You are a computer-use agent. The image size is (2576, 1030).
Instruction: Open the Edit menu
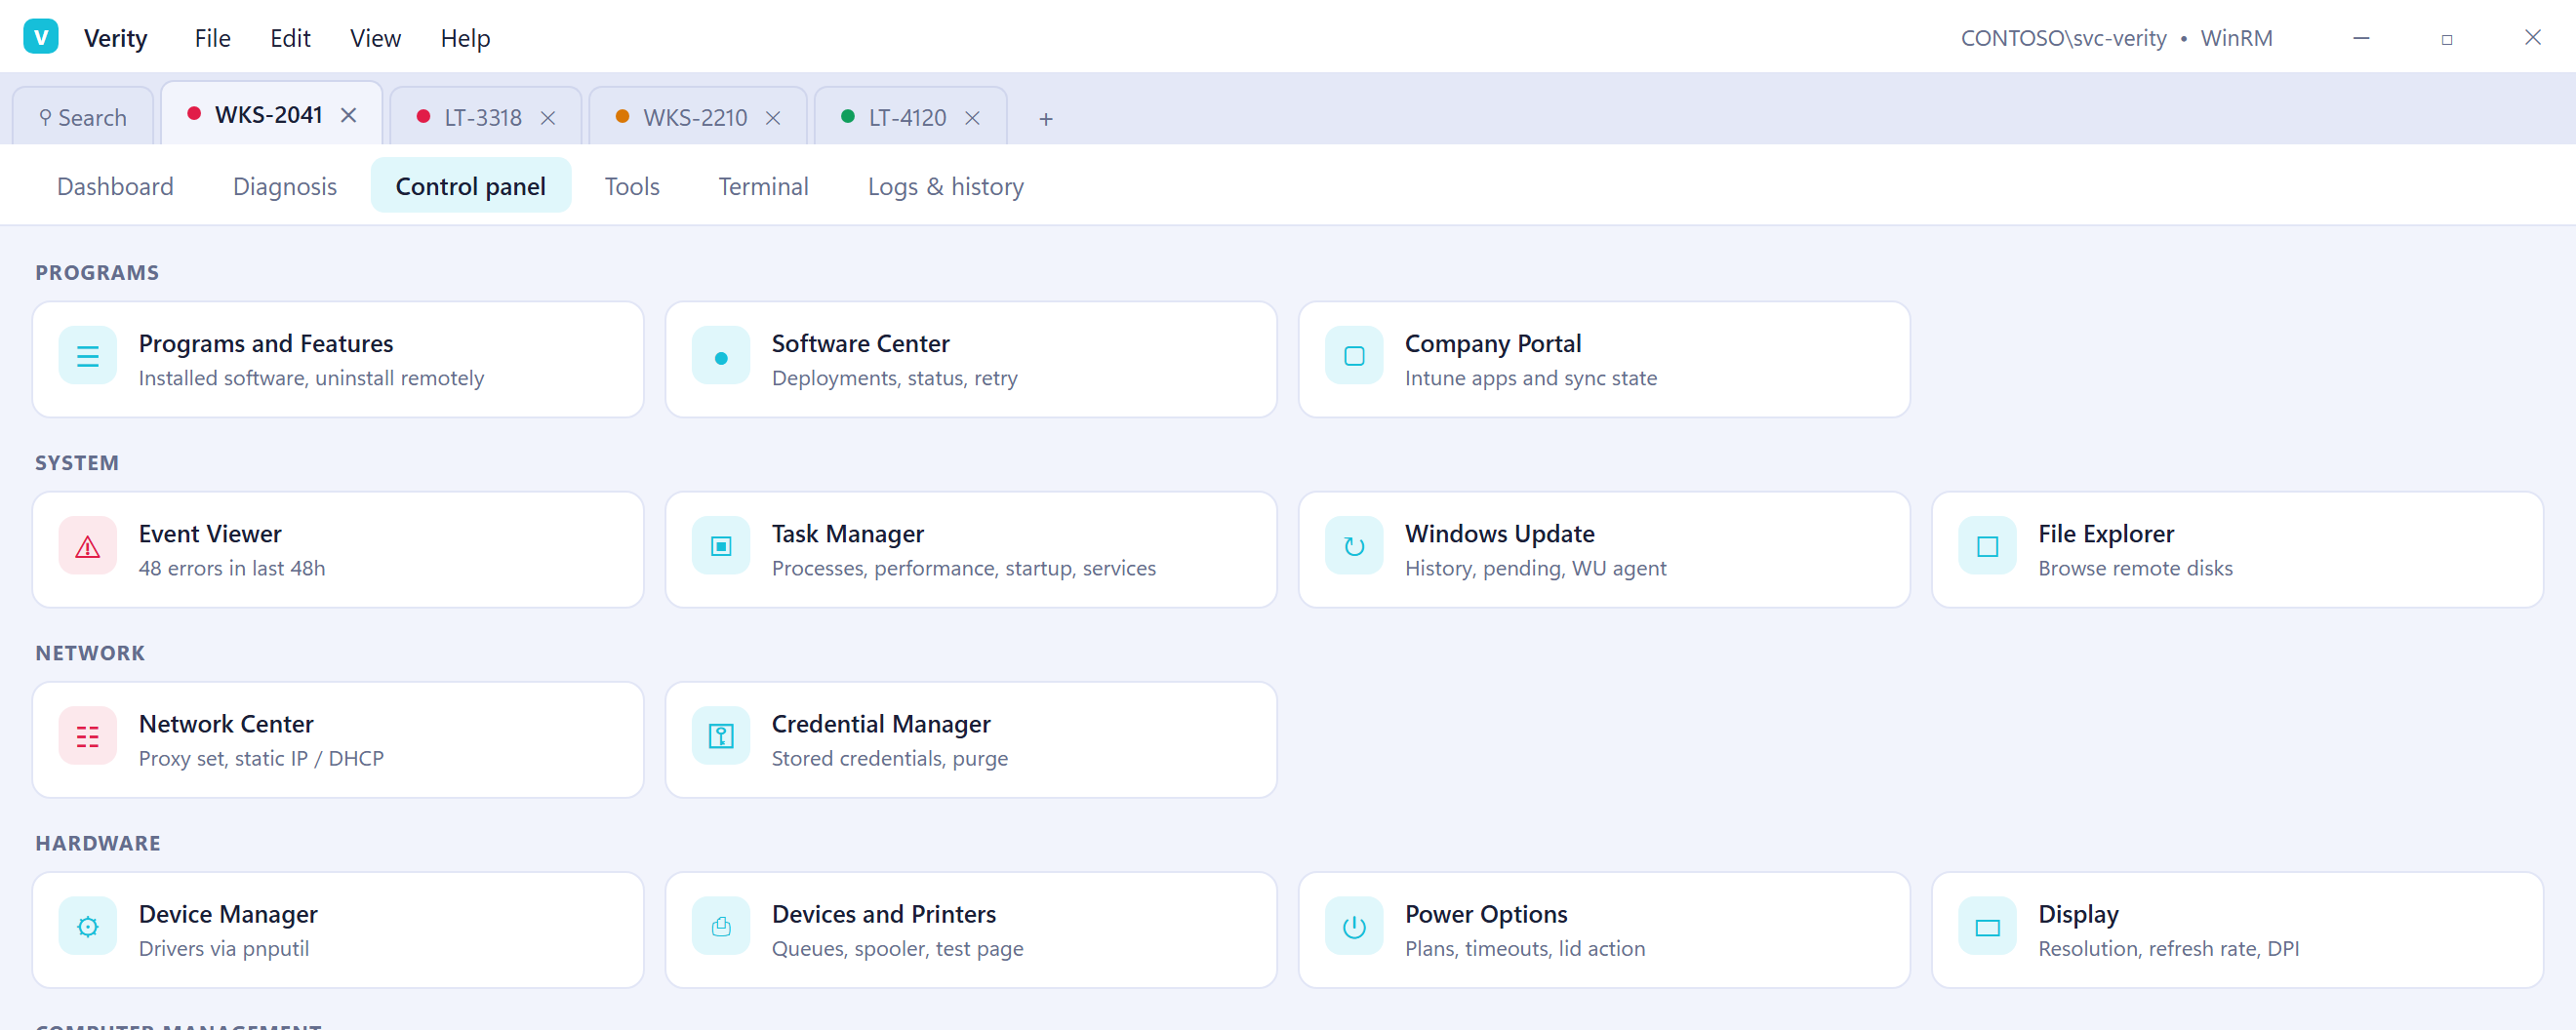coord(290,38)
